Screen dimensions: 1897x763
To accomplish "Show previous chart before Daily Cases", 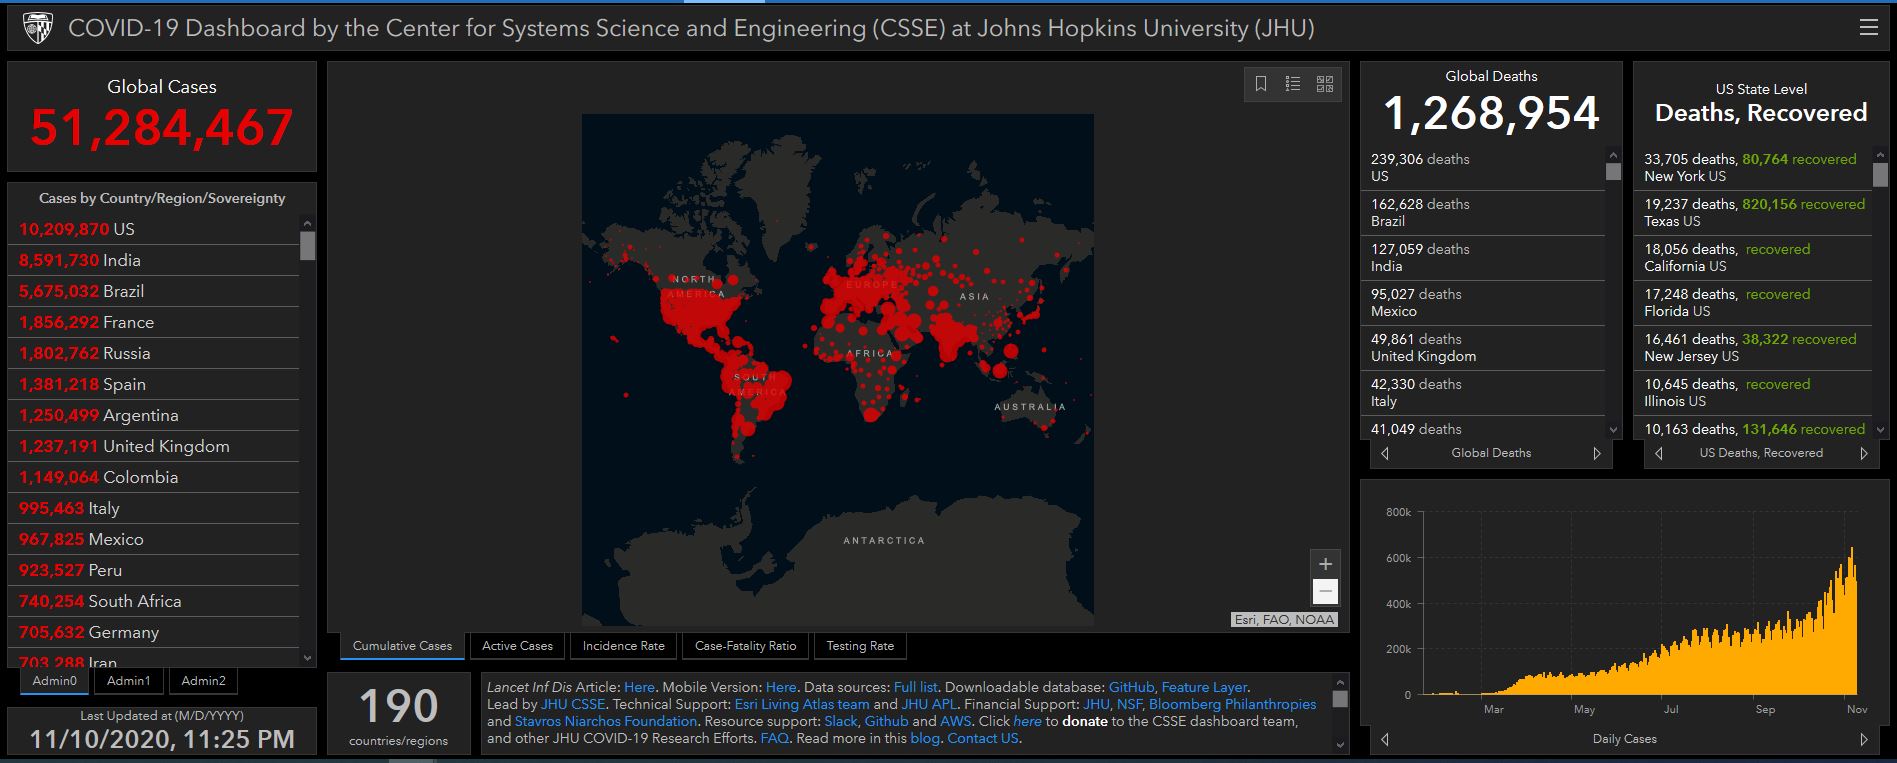I will pyautogui.click(x=1385, y=739).
